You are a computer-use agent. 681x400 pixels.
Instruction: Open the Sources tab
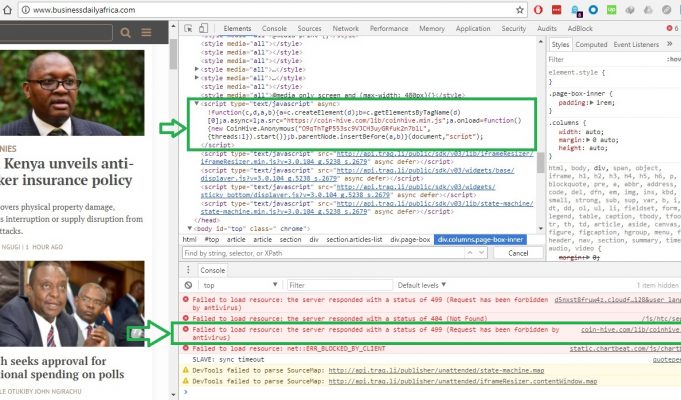309,28
